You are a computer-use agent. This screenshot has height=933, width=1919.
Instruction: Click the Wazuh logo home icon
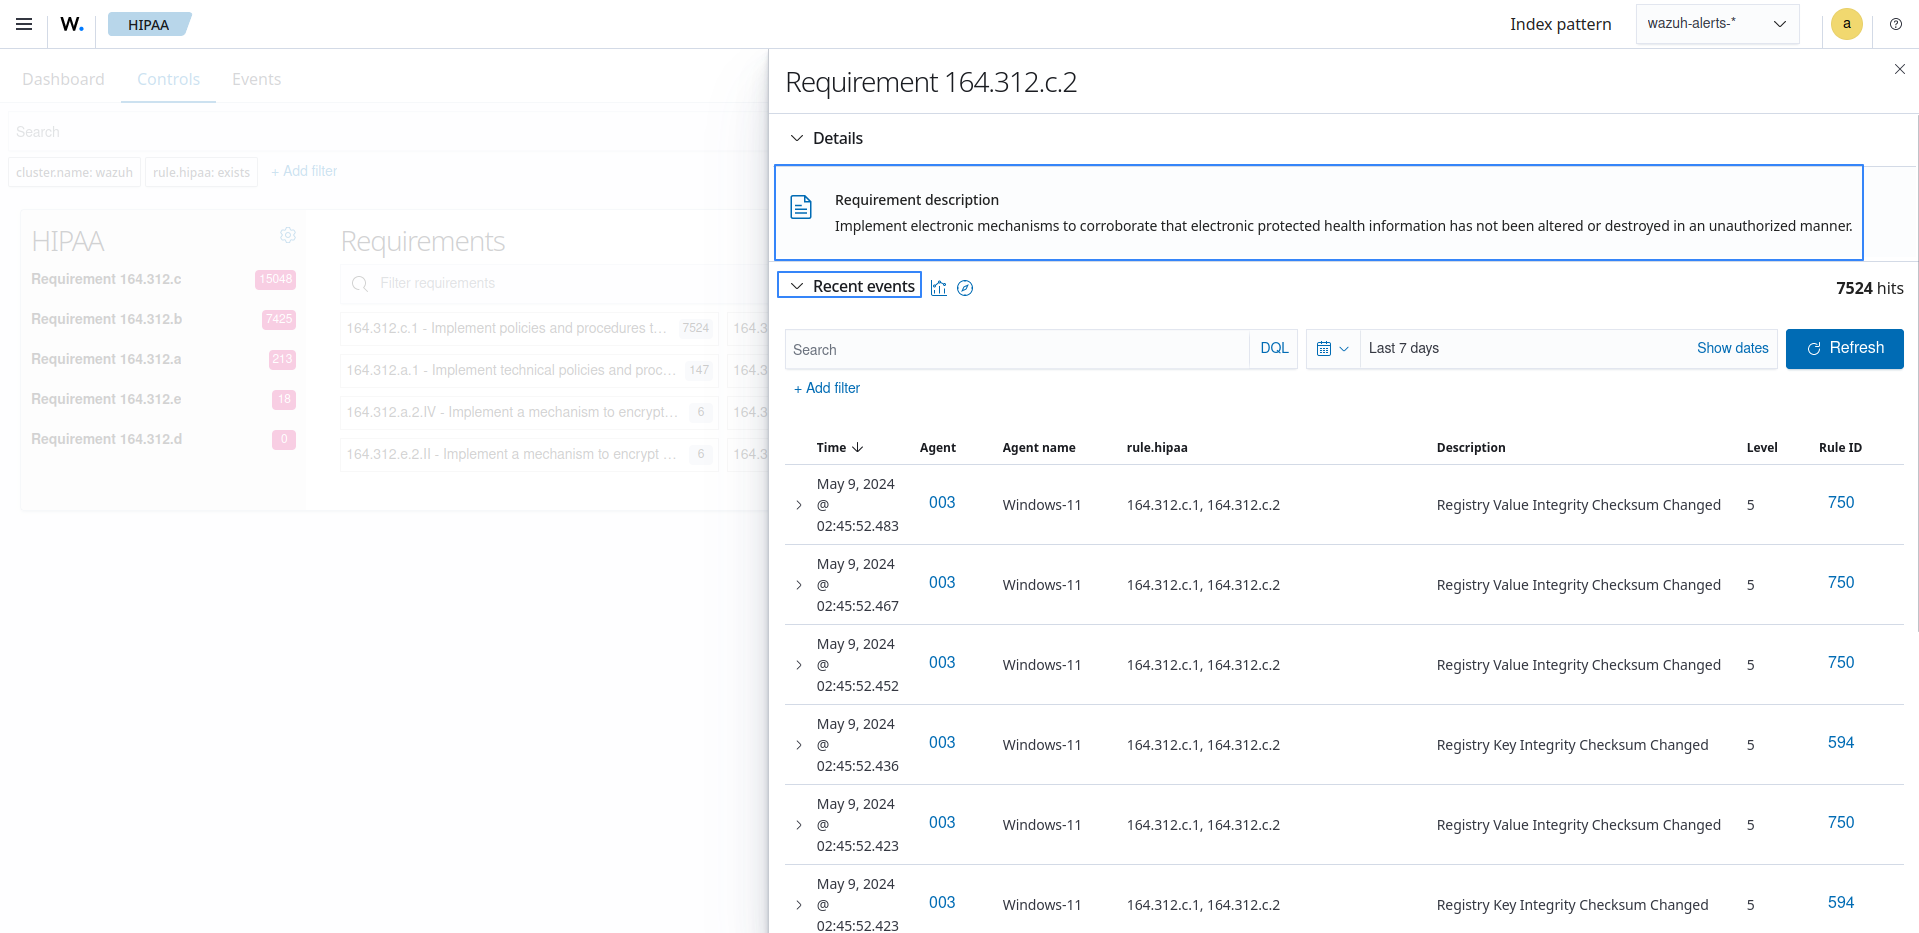click(x=72, y=24)
